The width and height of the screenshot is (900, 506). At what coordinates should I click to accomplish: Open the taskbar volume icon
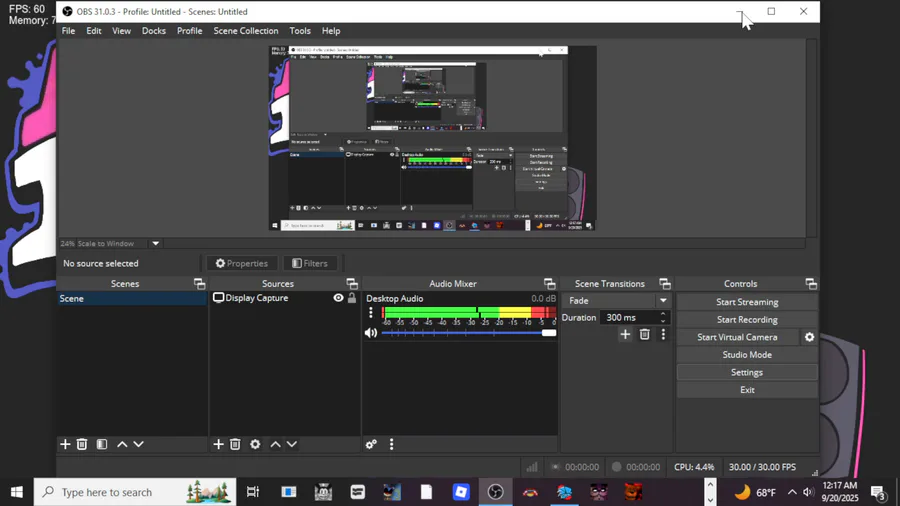pyautogui.click(x=808, y=492)
